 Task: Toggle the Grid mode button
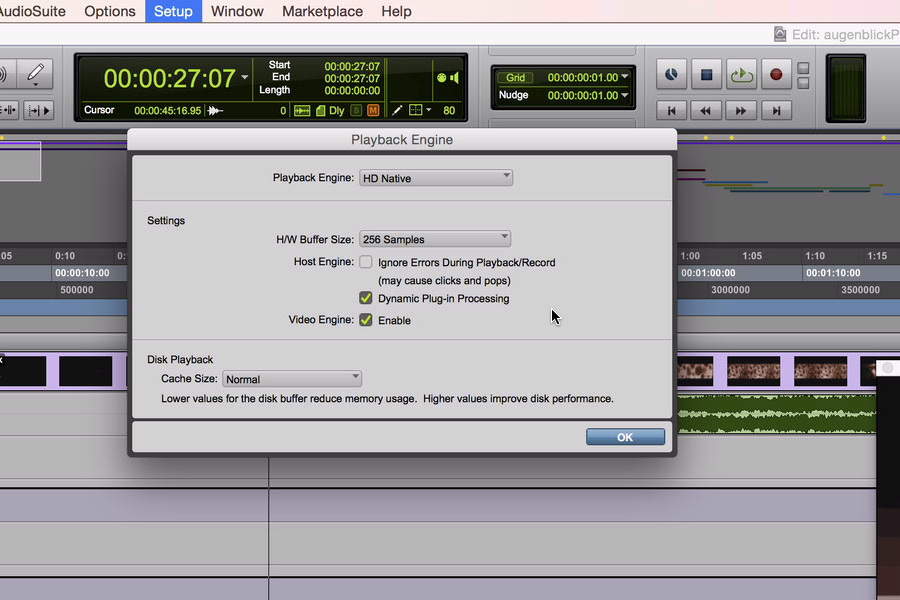coord(515,77)
